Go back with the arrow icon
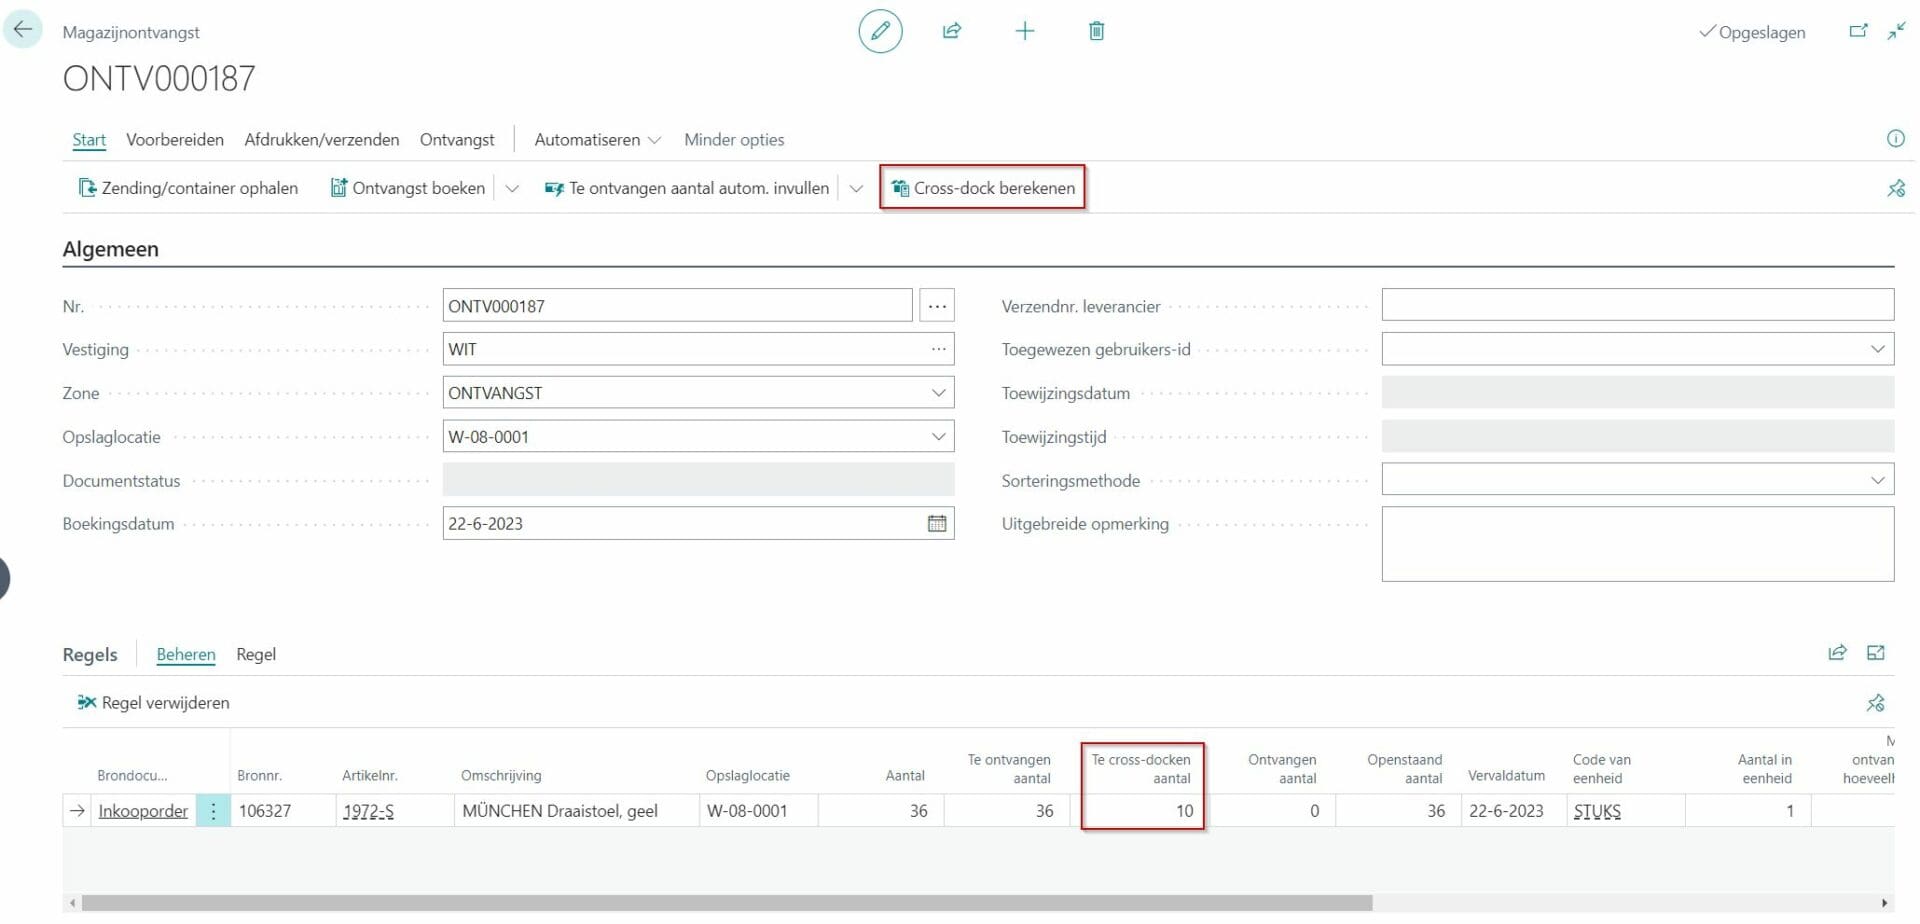The width and height of the screenshot is (1920, 924). coord(23,29)
